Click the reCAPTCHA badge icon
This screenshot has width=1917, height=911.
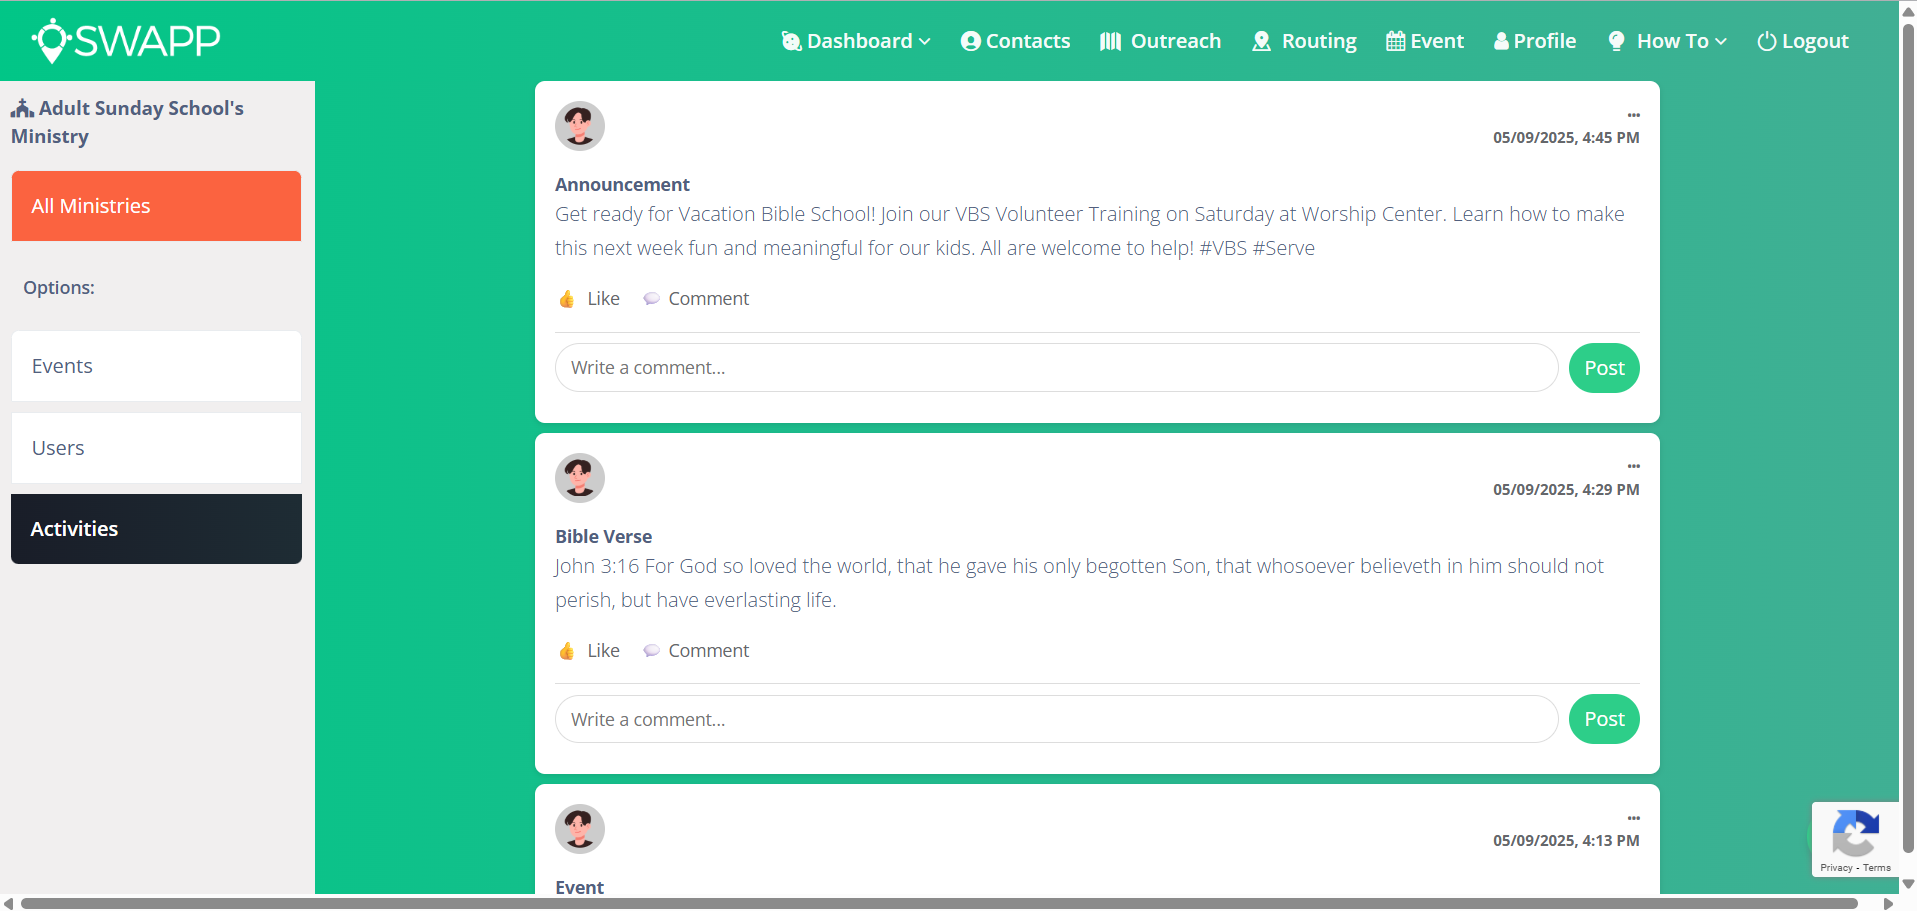[1855, 833]
